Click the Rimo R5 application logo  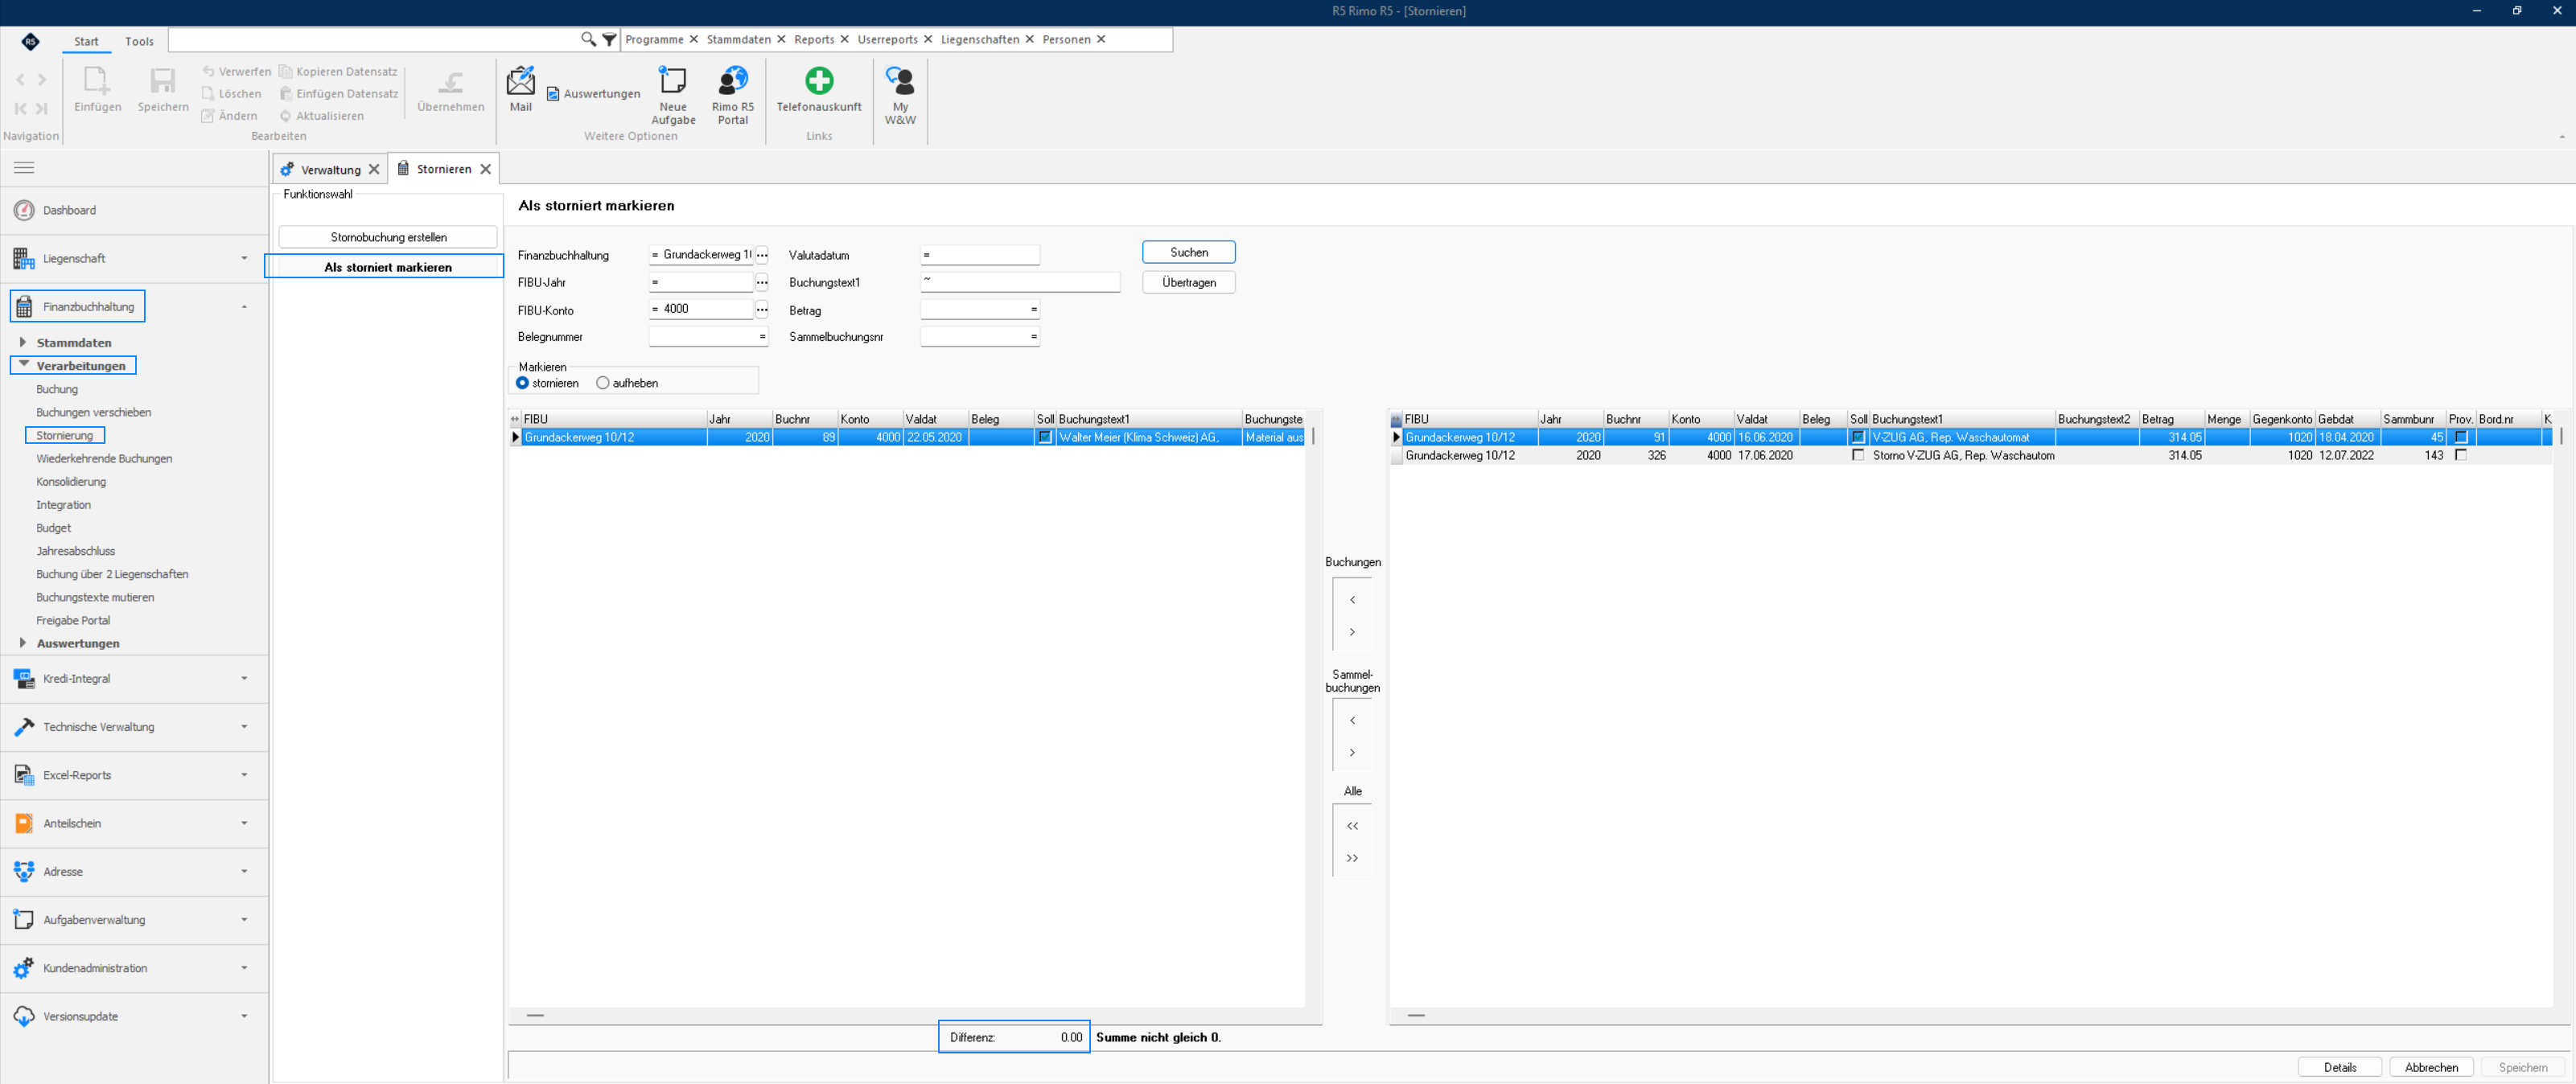[30, 41]
